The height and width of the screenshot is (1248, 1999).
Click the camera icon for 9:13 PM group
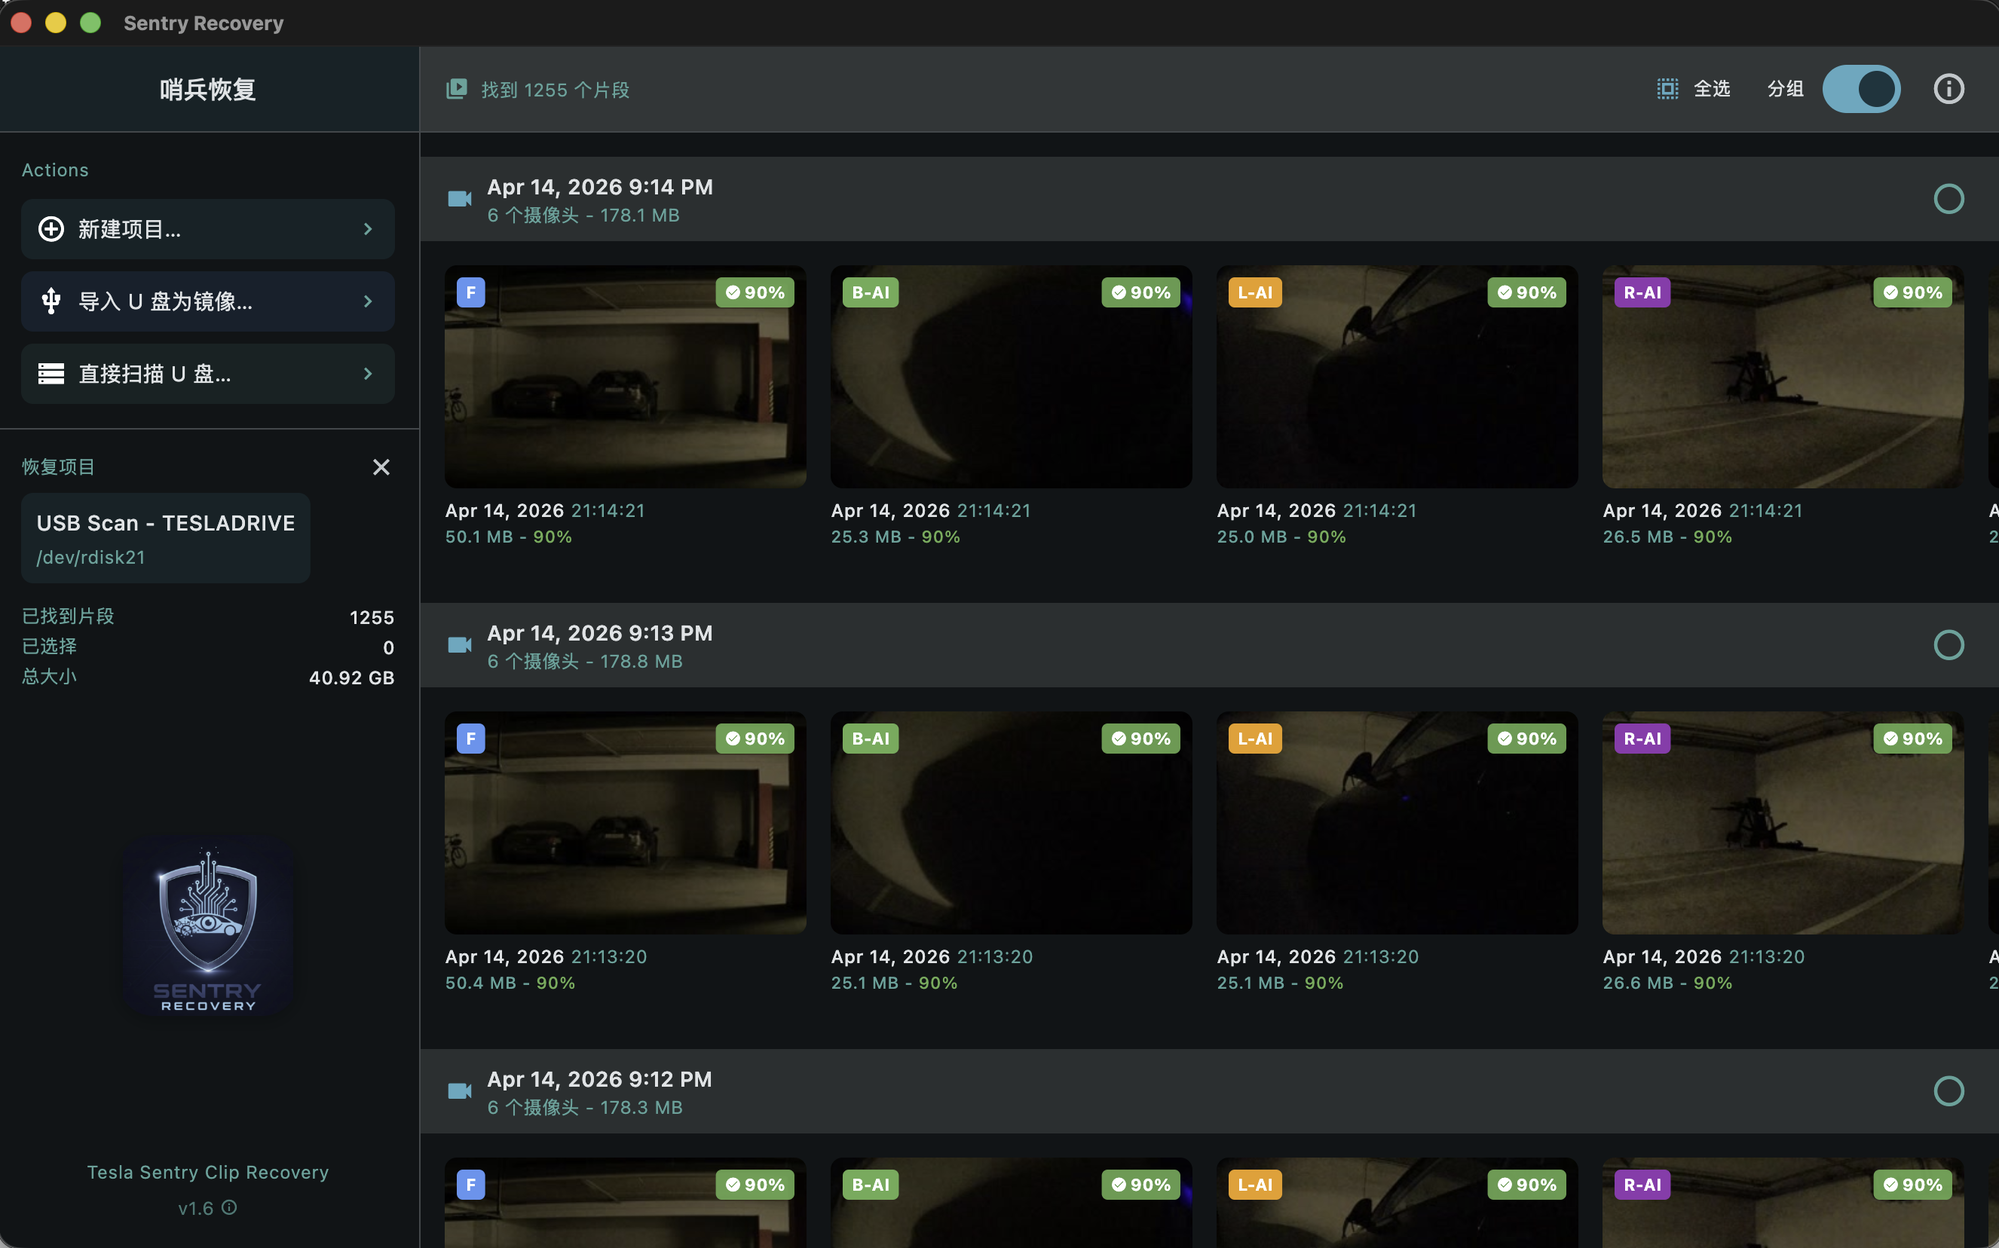459,645
